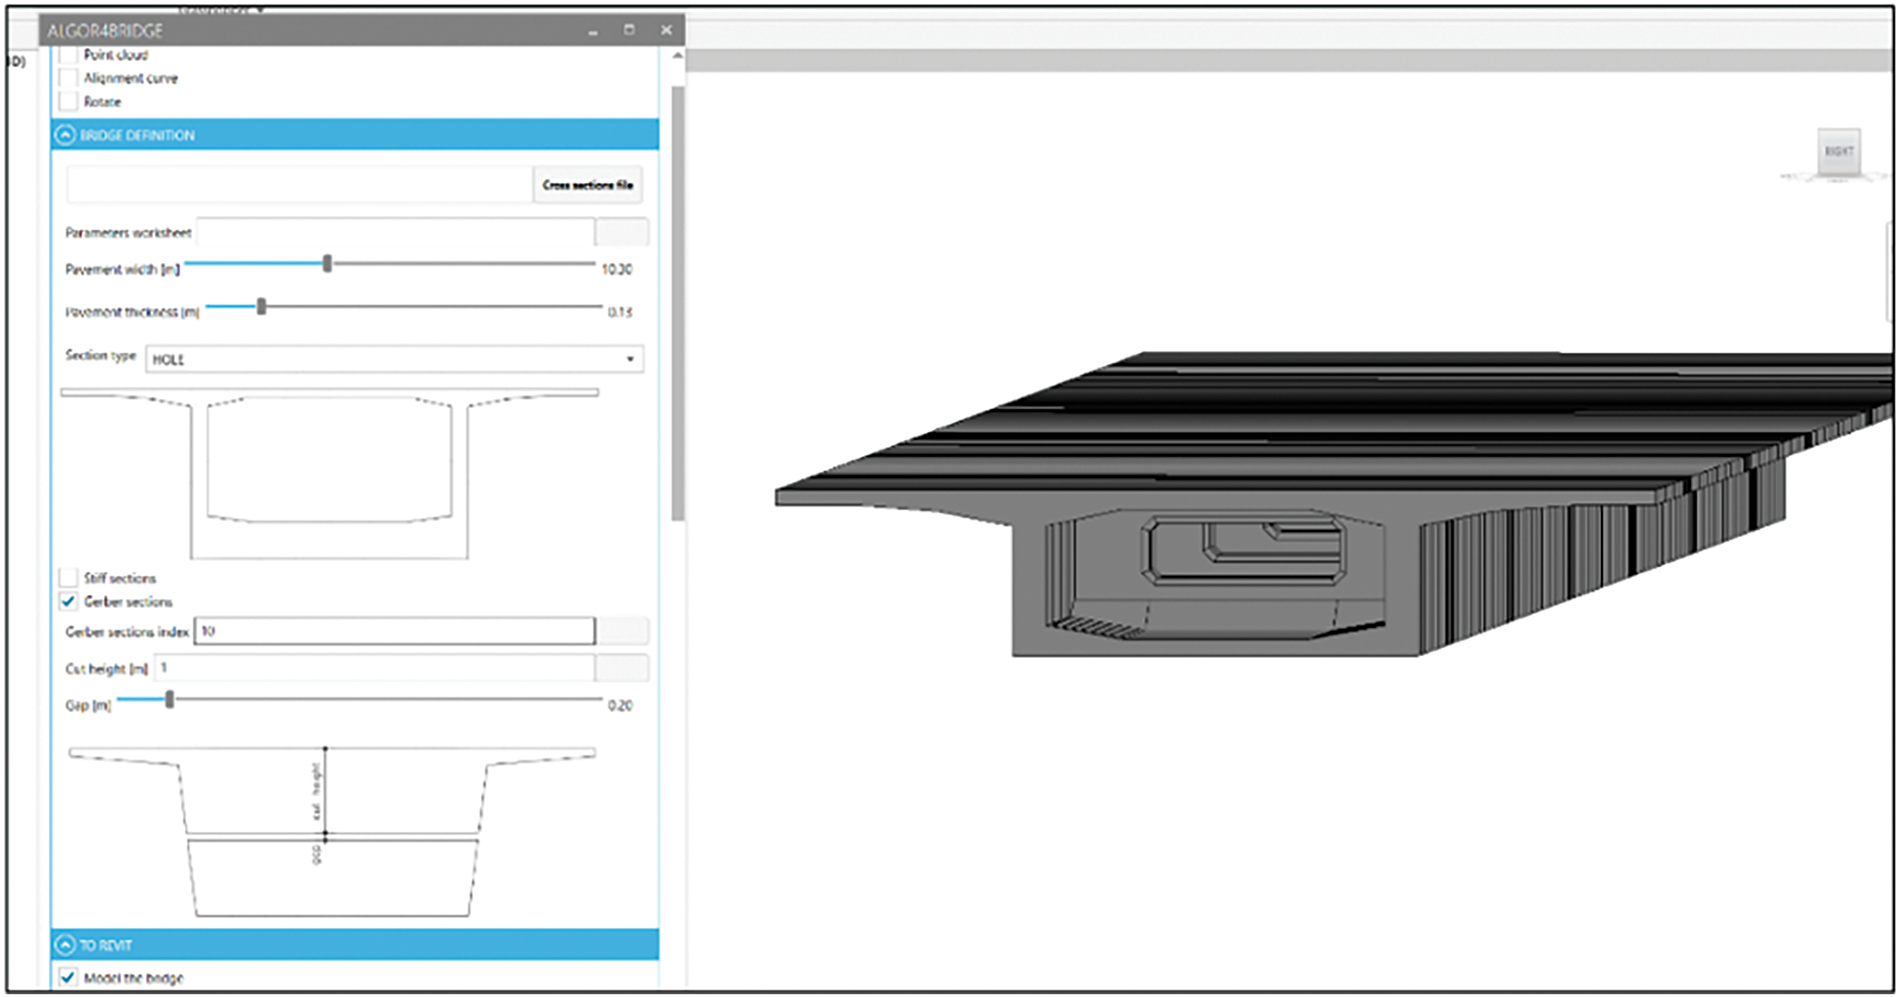Click the Pavement thickness slider handle
The image size is (1900, 997).
coord(261,307)
